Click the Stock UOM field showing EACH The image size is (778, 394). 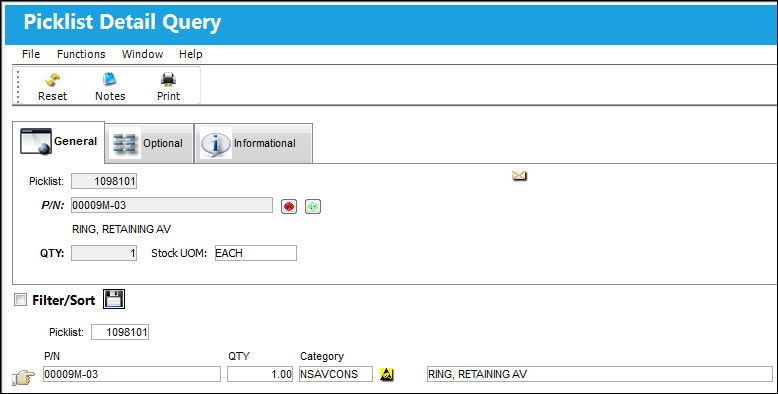pyautogui.click(x=256, y=253)
